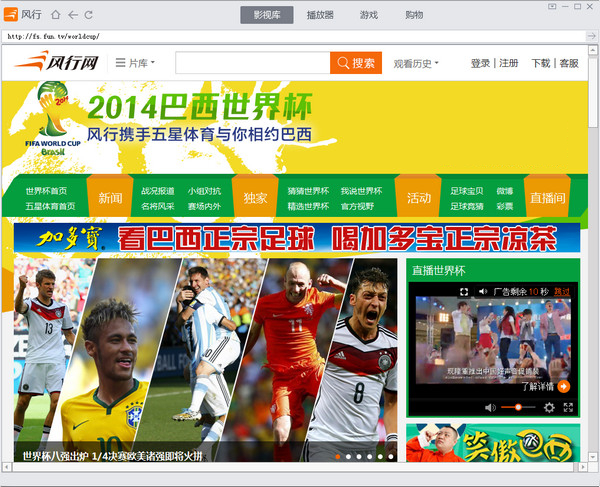Click the Funshion orange logo icon
The image size is (600, 487).
point(11,15)
